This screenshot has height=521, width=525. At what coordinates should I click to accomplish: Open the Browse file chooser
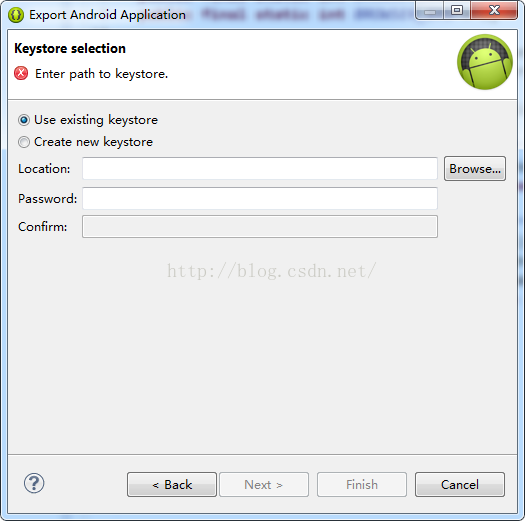pos(475,168)
